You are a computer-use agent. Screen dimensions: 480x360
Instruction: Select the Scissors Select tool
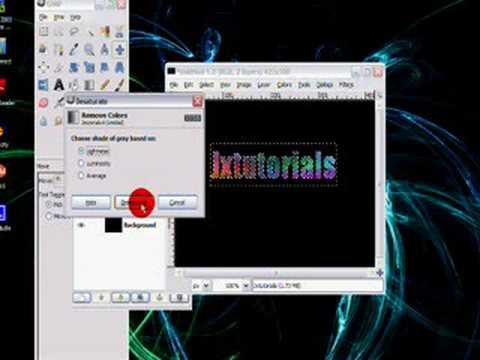[x=120, y=32]
